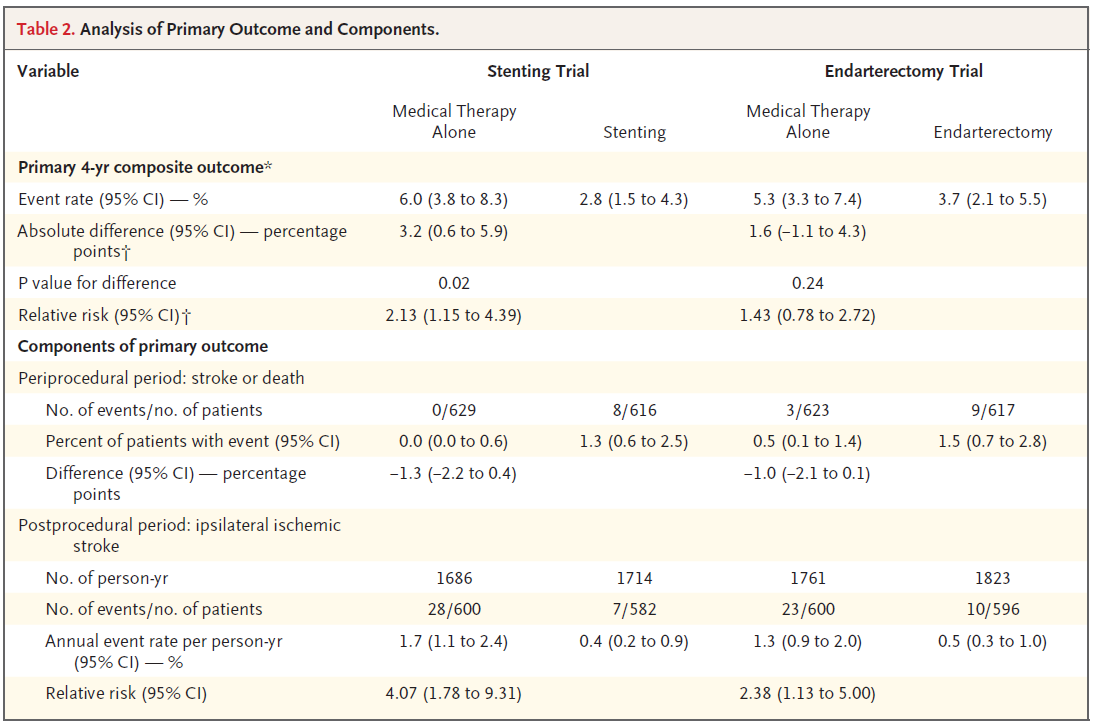Click the 1823 person-yr value
1093x726 pixels.
992,578
